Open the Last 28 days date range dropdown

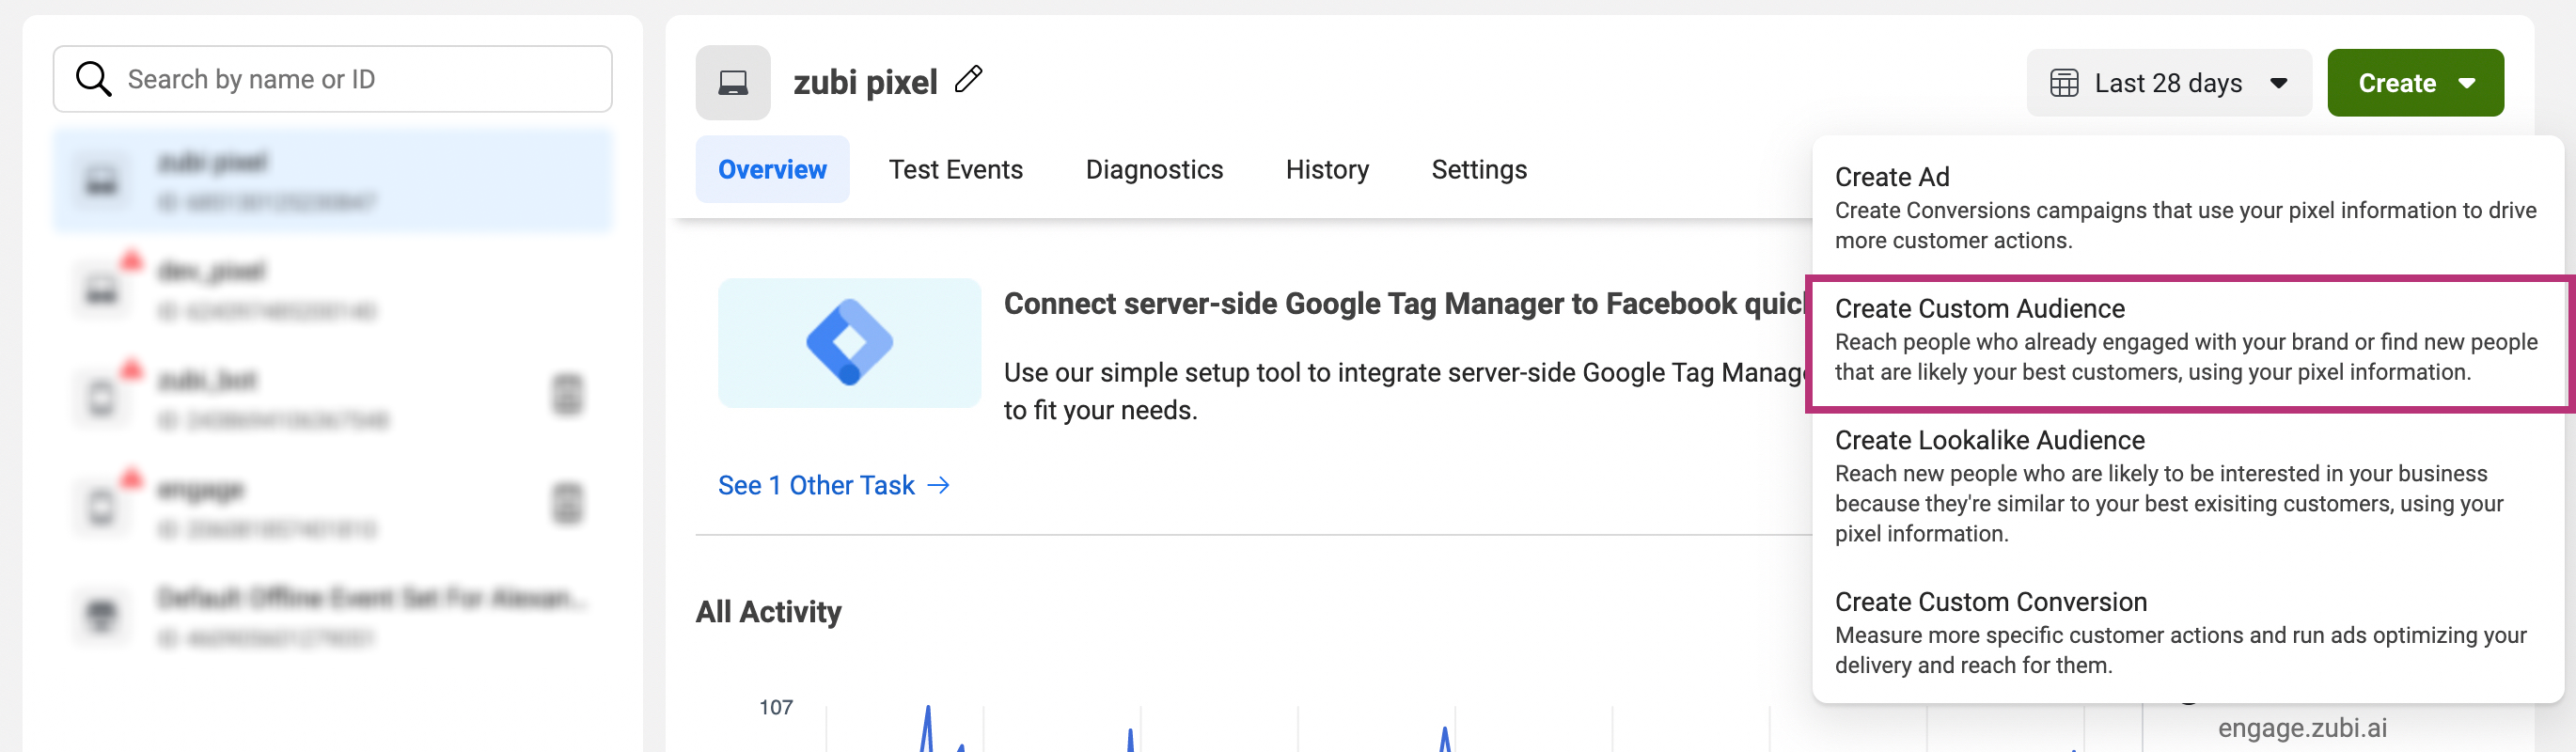2168,83
